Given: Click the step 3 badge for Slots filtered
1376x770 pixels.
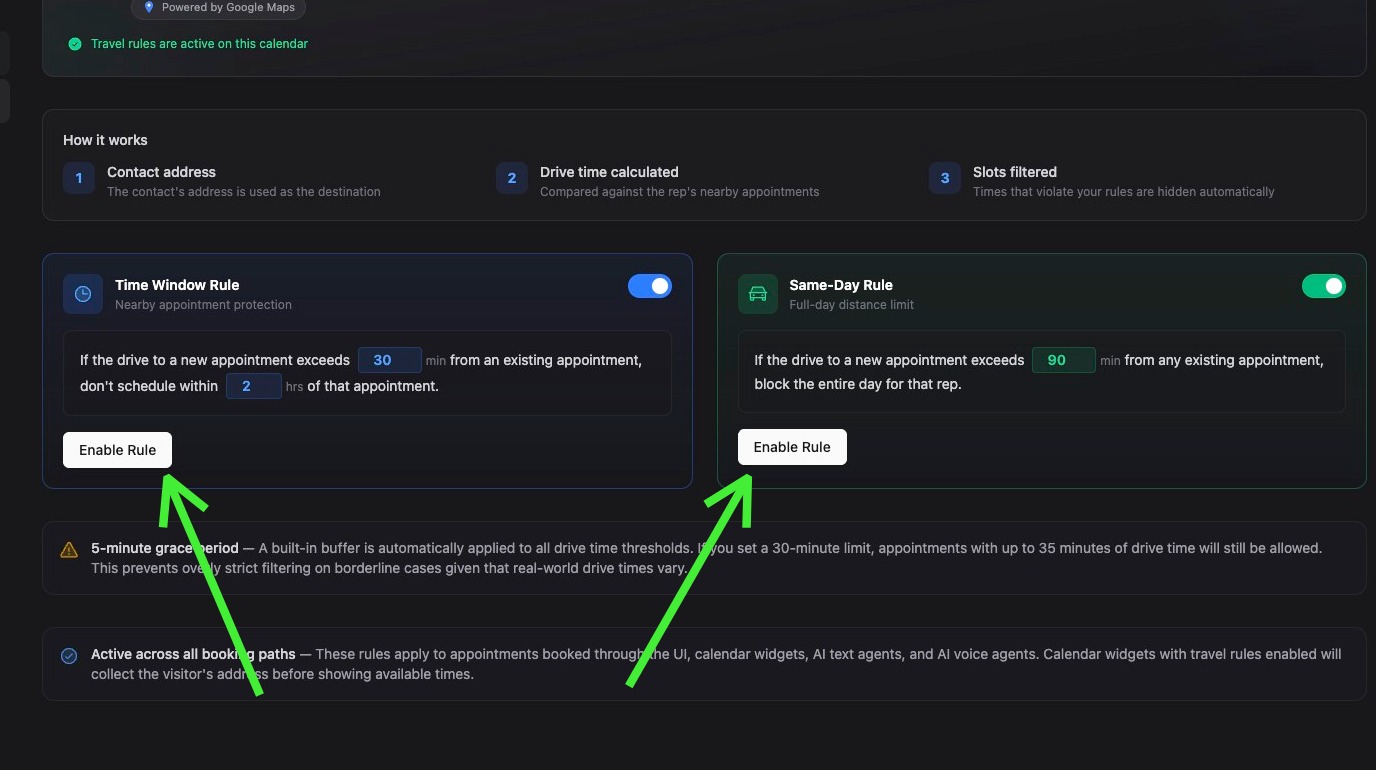Looking at the screenshot, I should (945, 179).
